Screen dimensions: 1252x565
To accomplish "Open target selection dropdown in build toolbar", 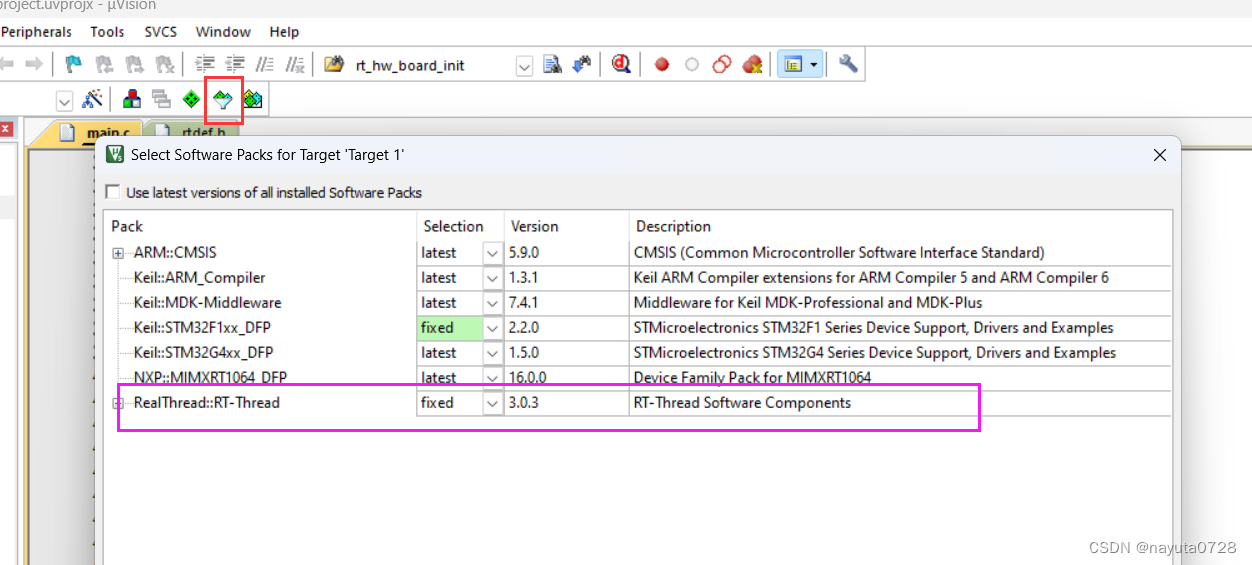I will pos(64,100).
